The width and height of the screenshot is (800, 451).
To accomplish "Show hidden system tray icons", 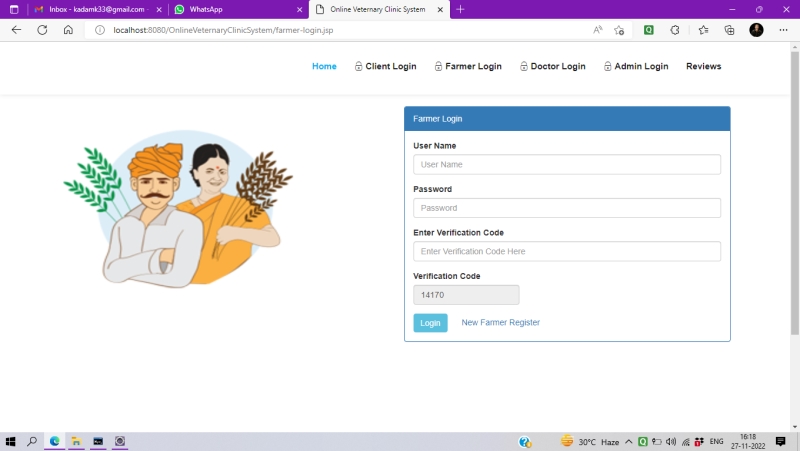I will [x=629, y=442].
